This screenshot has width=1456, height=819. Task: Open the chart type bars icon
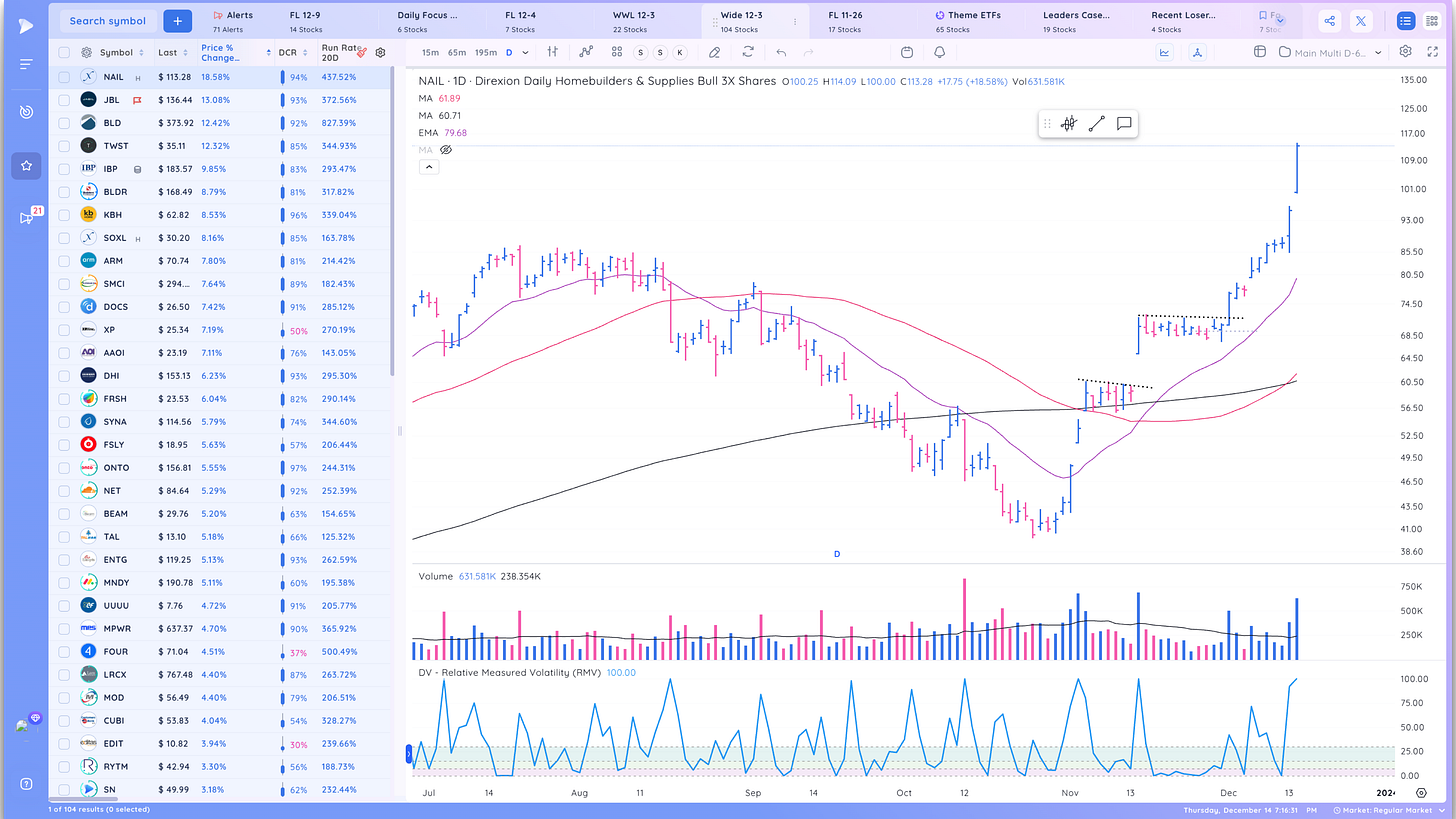click(553, 52)
